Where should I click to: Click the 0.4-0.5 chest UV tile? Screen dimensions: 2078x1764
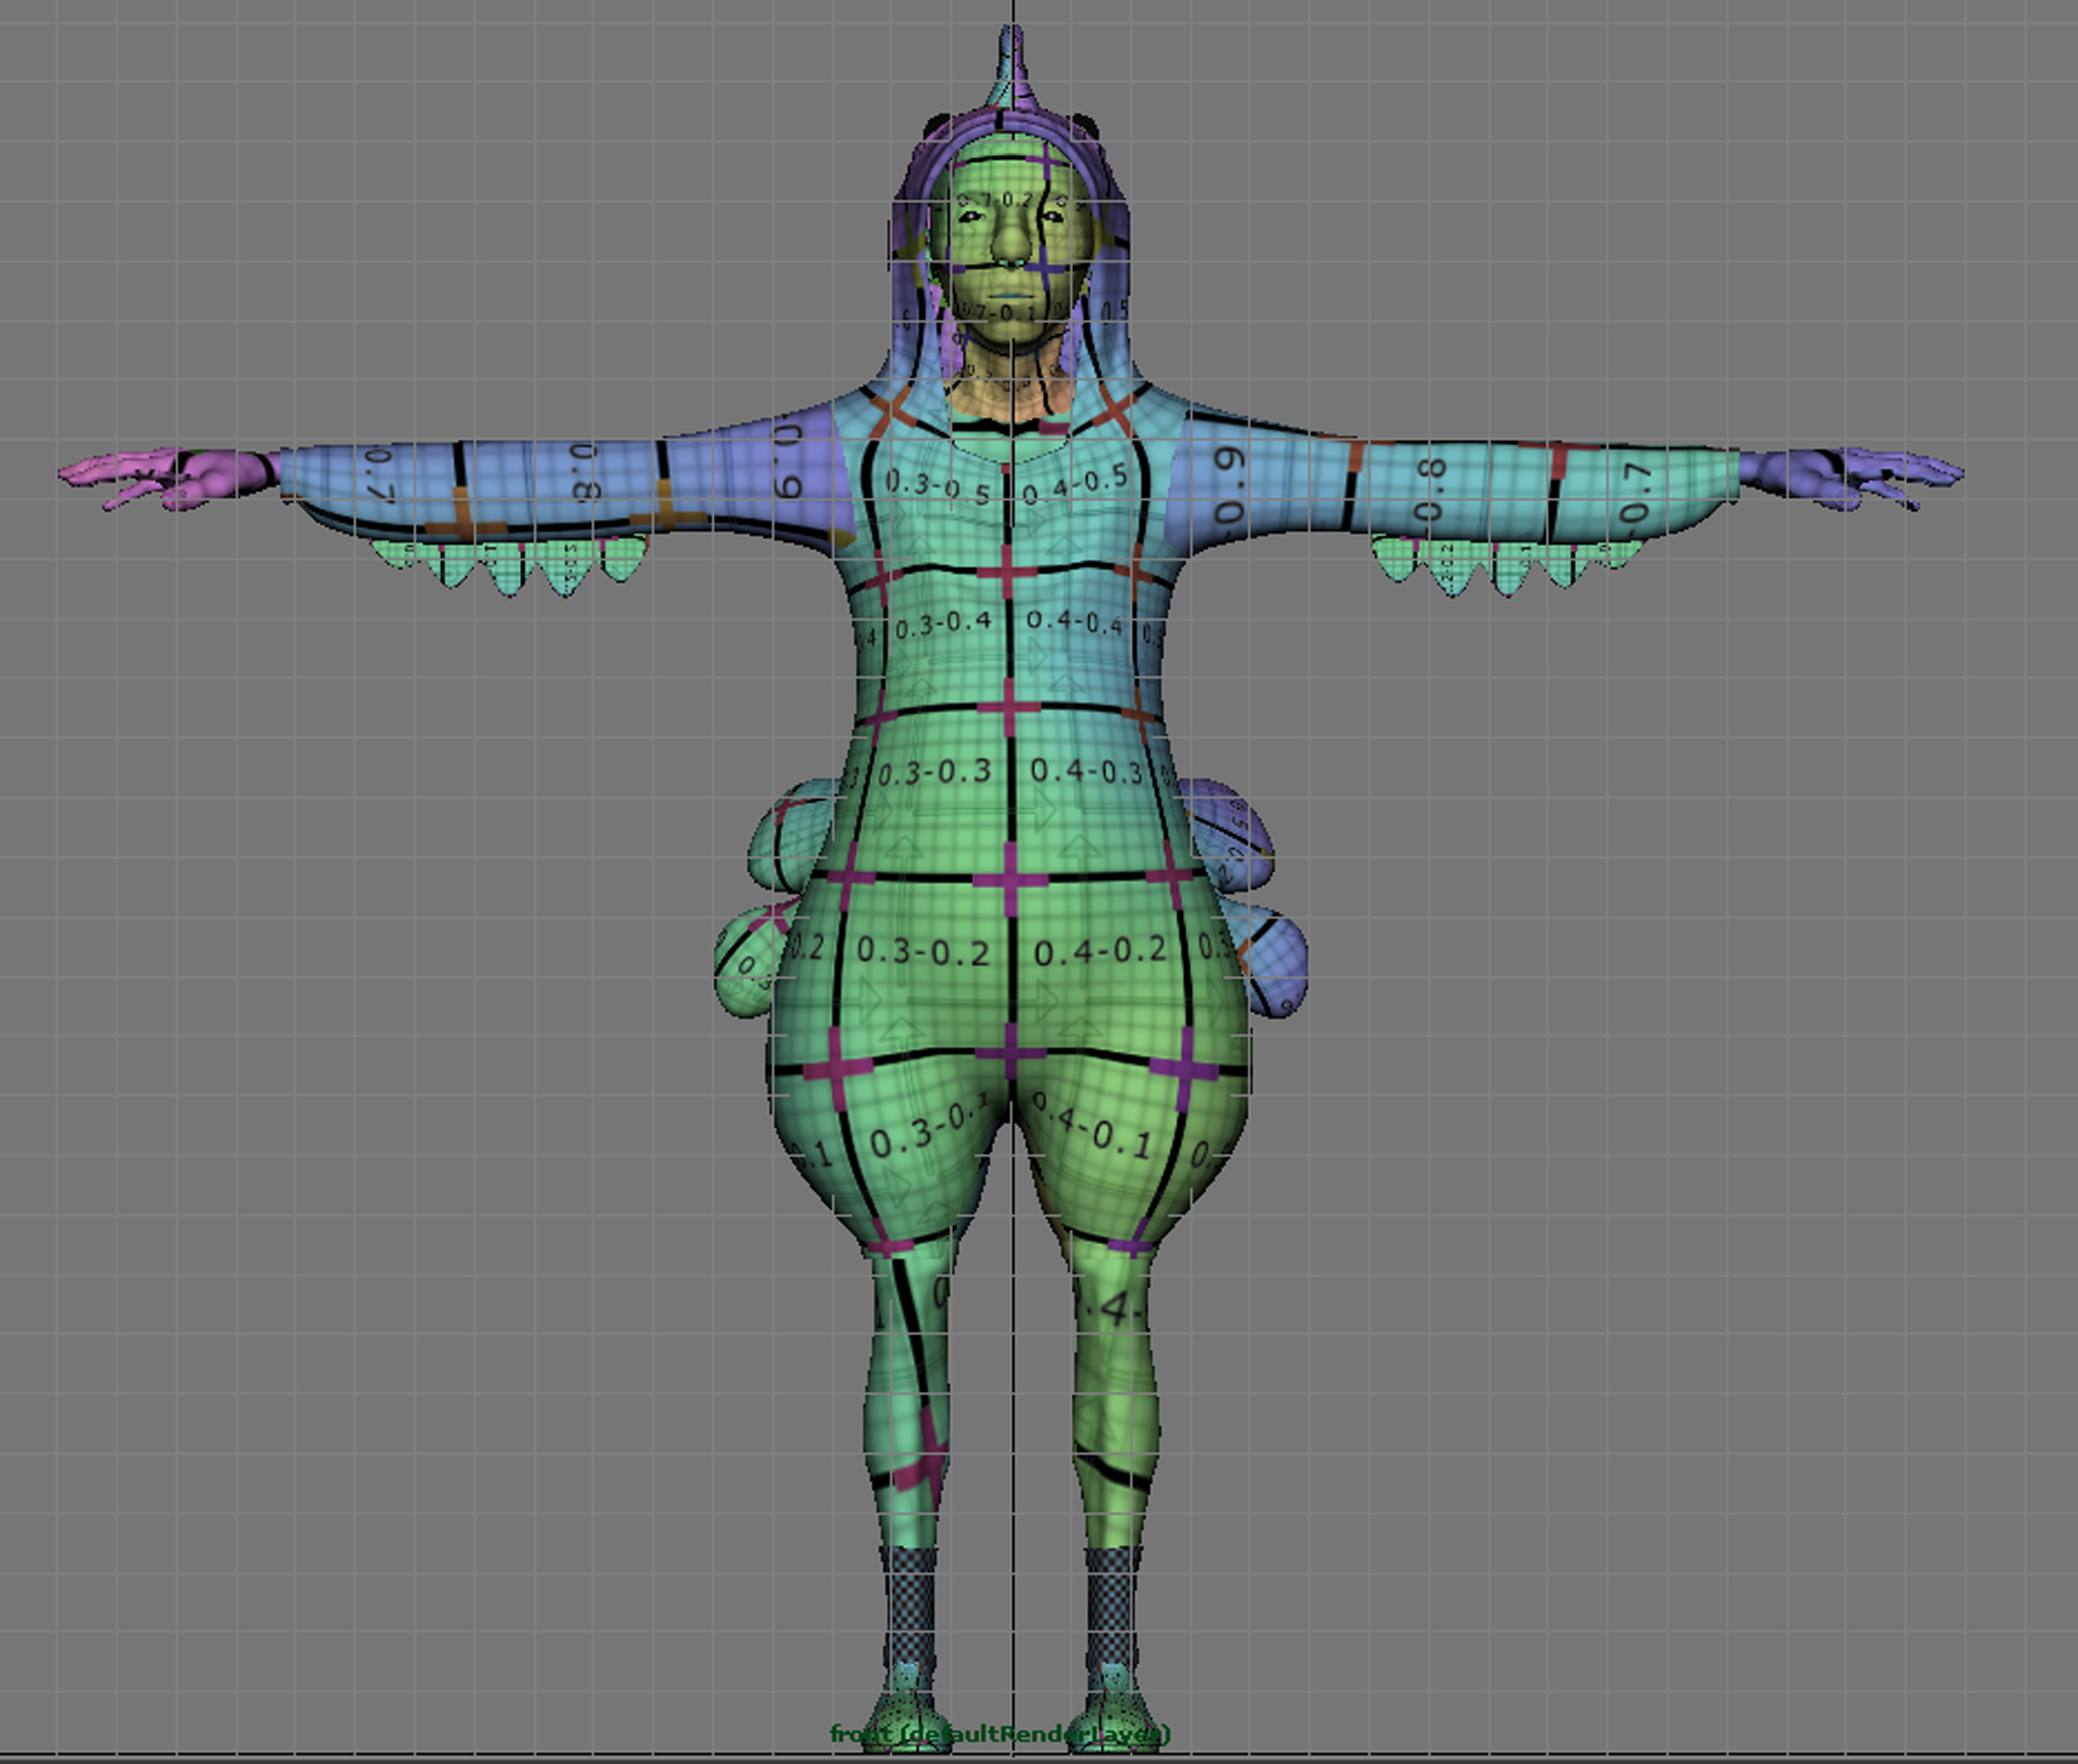pos(1075,484)
